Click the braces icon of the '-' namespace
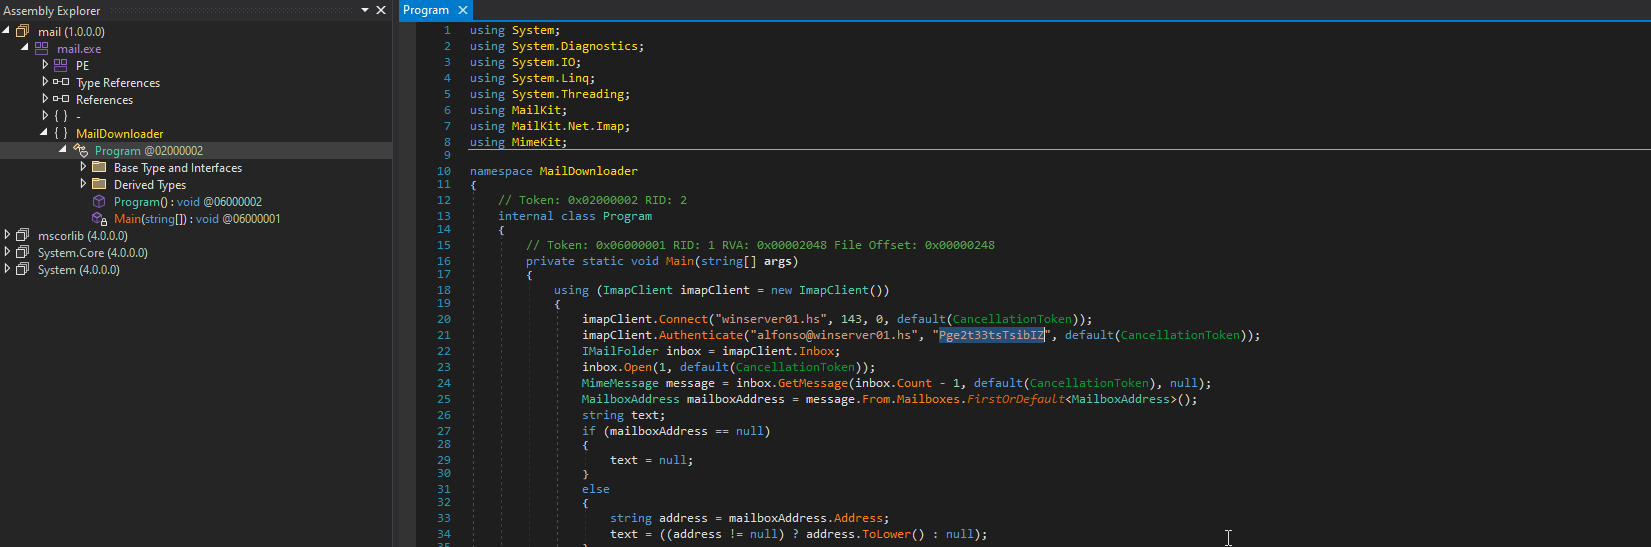Image resolution: width=1651 pixels, height=547 pixels. [x=61, y=116]
